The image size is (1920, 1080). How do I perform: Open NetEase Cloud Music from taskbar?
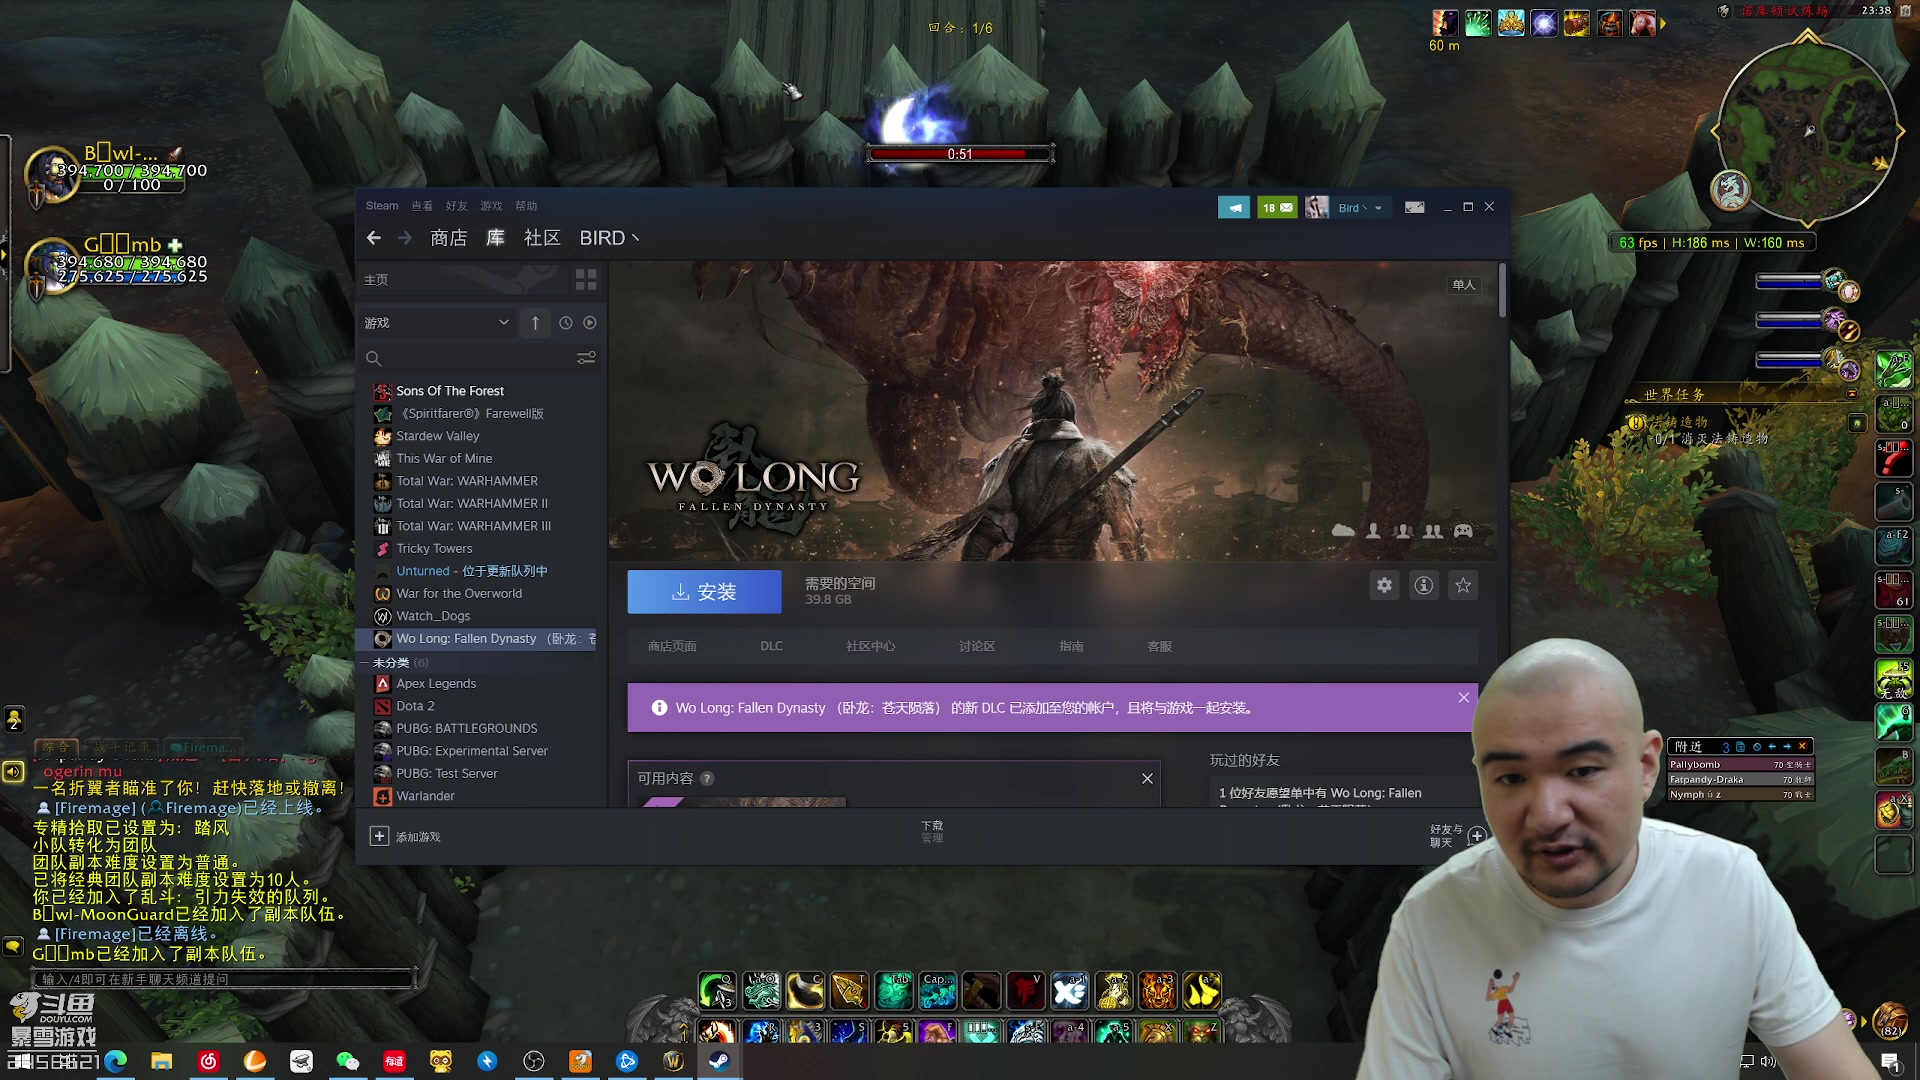pyautogui.click(x=208, y=1061)
